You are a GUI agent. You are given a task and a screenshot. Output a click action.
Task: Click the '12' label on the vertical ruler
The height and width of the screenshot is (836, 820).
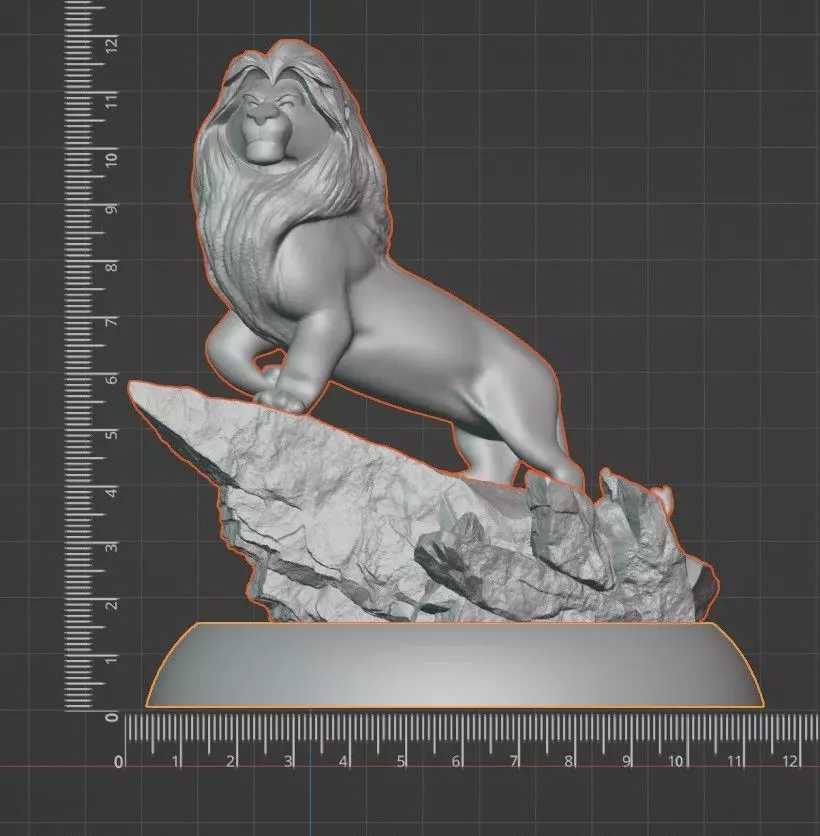[x=111, y=44]
